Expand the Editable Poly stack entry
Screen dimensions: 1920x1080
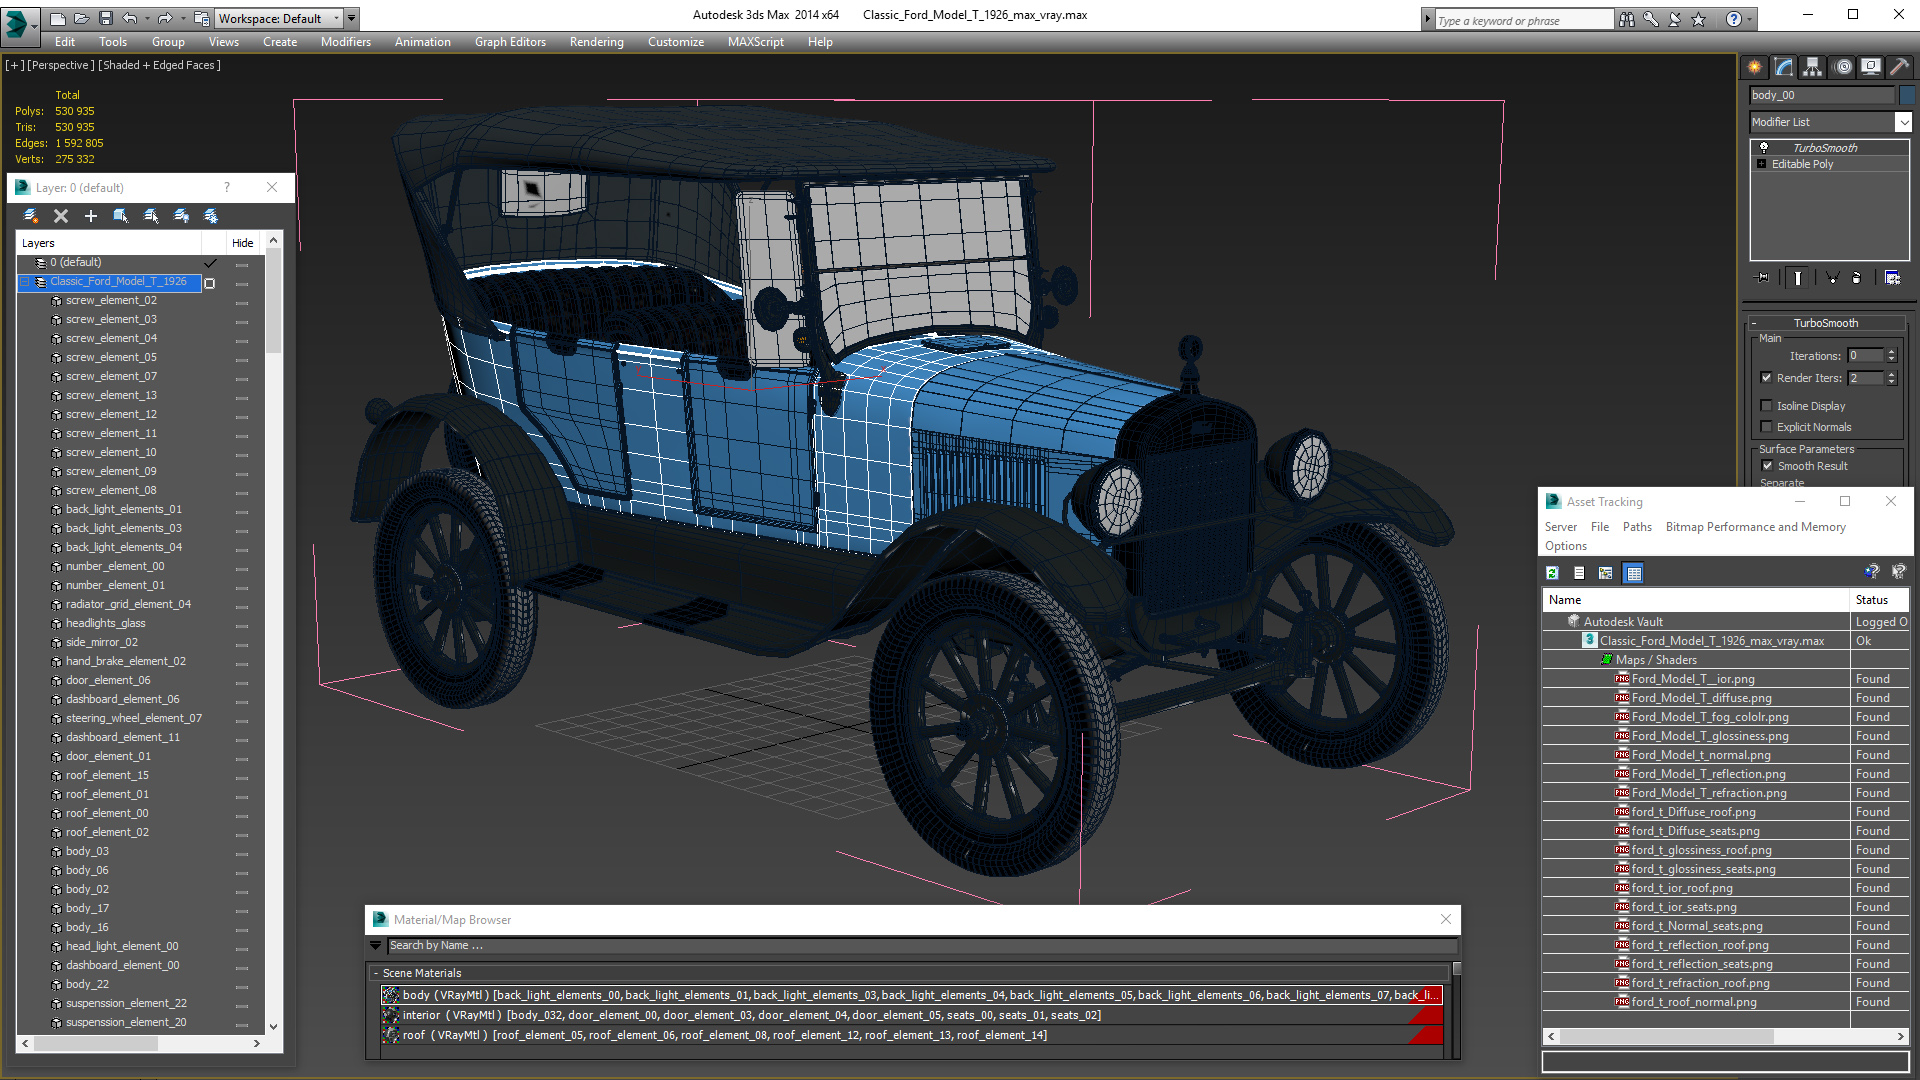pyautogui.click(x=1761, y=164)
